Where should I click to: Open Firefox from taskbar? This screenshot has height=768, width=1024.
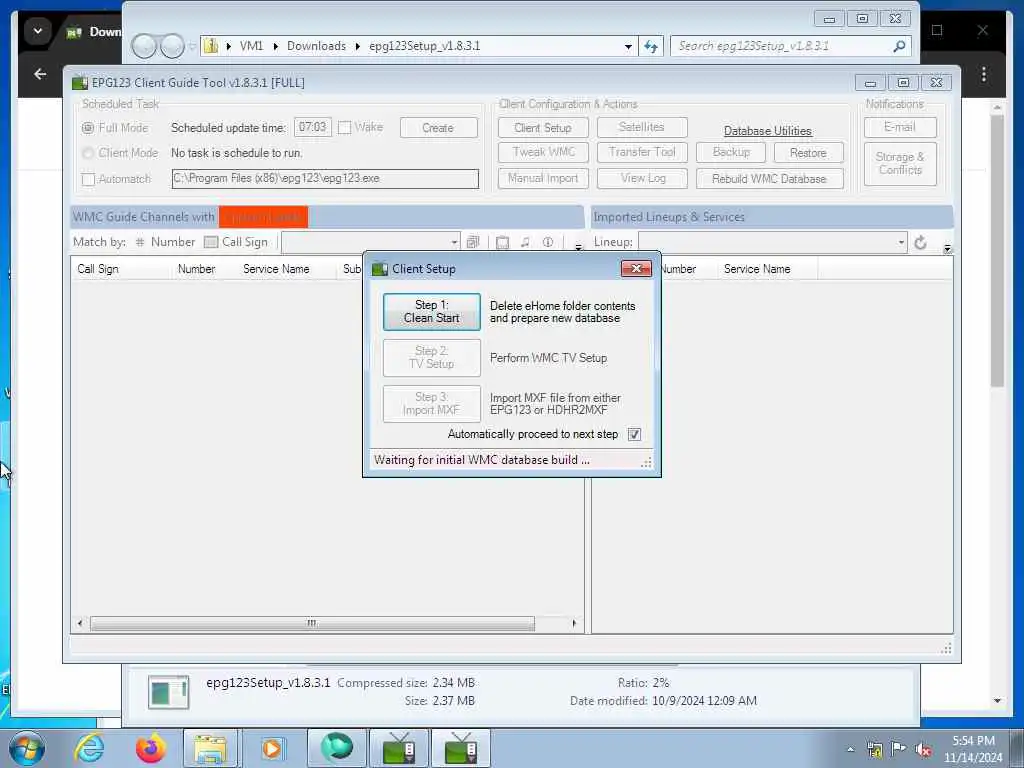point(150,748)
